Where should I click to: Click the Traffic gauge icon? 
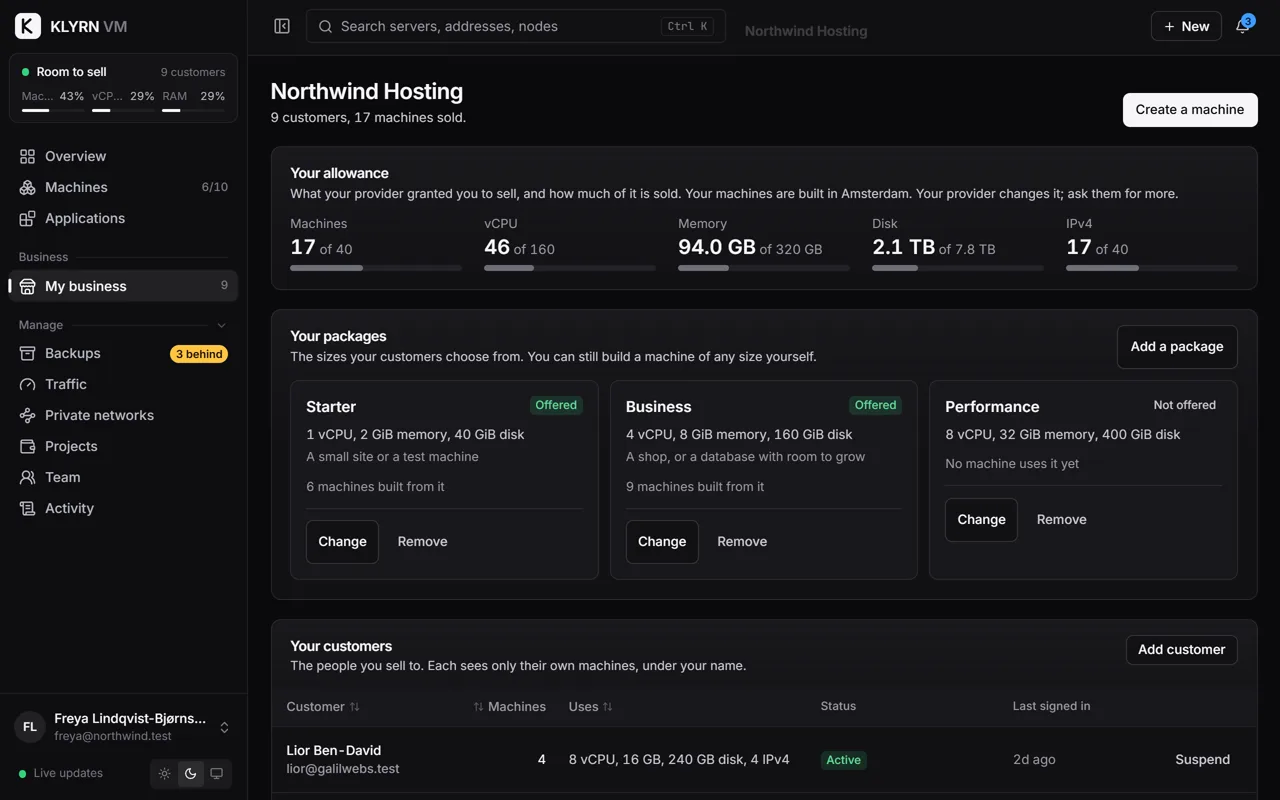coord(27,384)
